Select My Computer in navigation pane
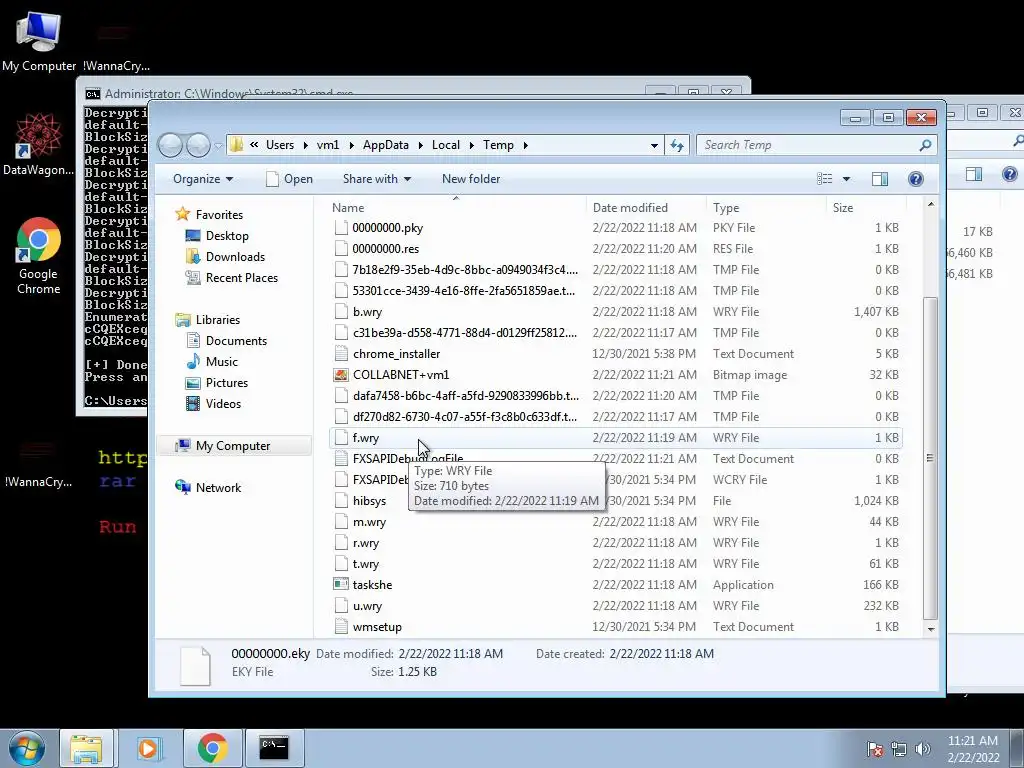Screen dimensions: 1024x768 coord(232,445)
